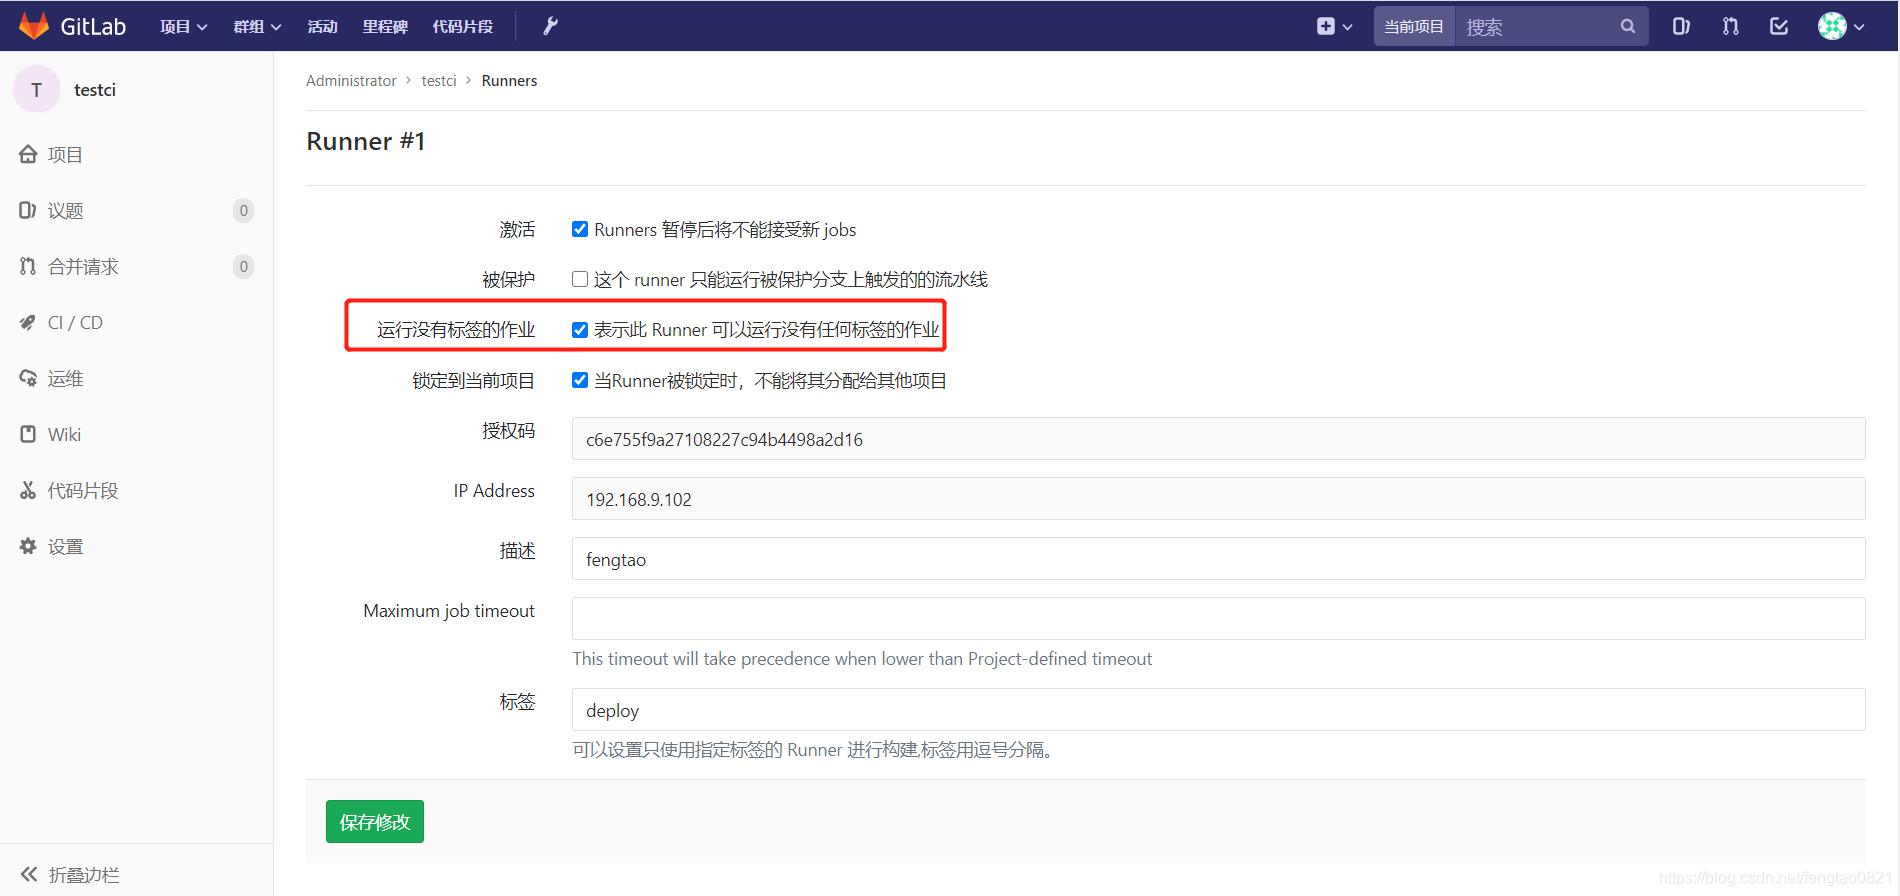Screen dimensions: 1900x896
Task: Click the 合并请求 count badge 0
Action: click(243, 266)
